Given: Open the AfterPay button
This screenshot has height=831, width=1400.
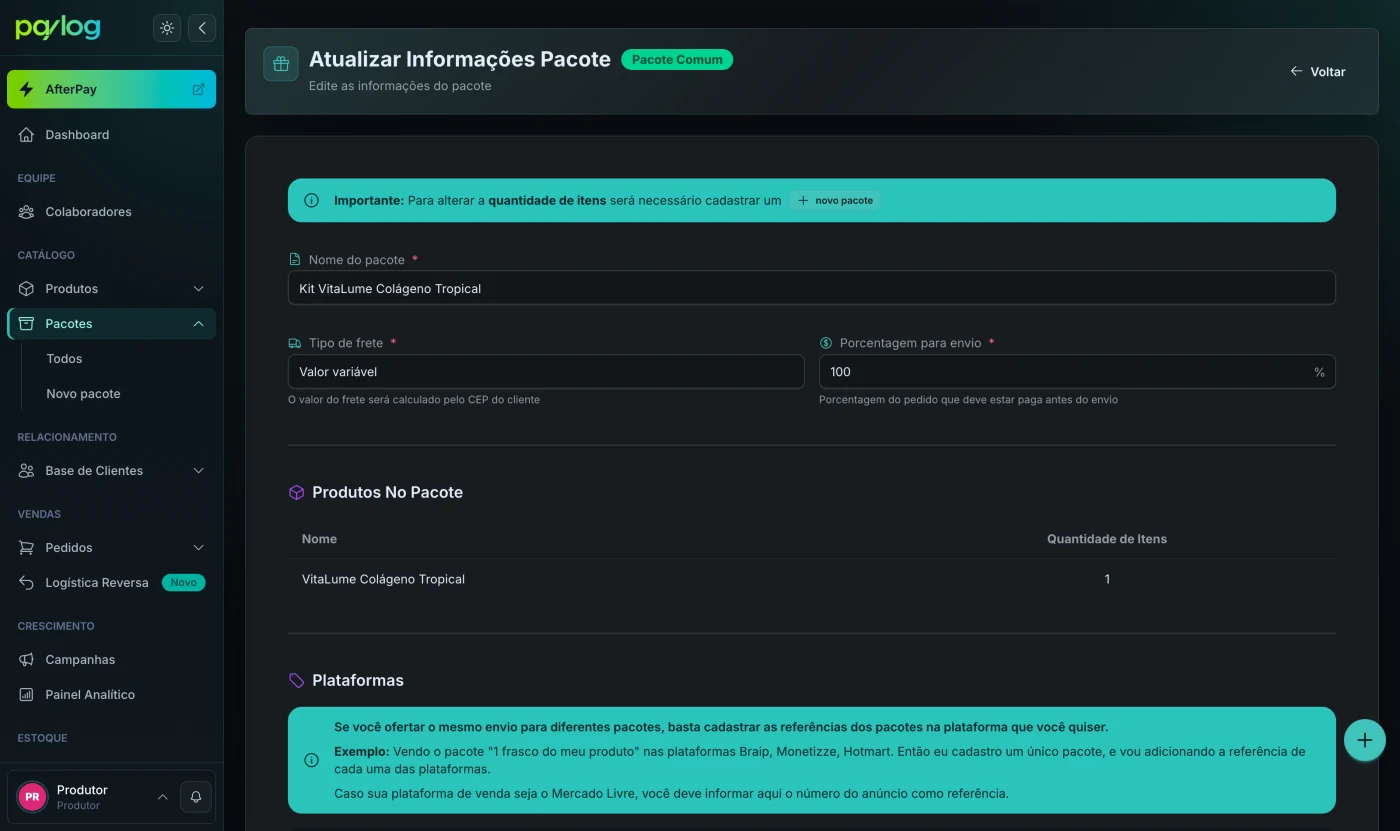Looking at the screenshot, I should click(x=111, y=89).
